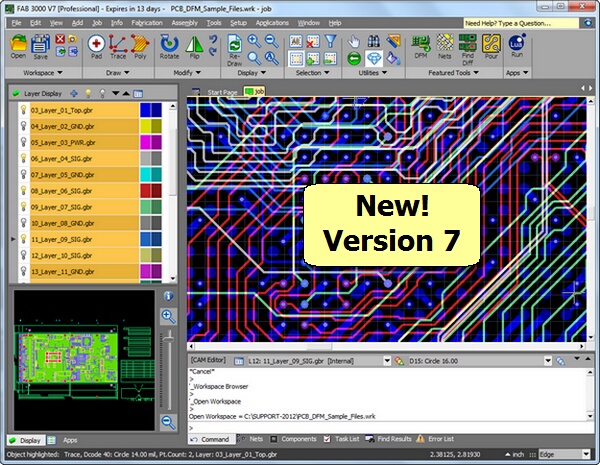Toggle visibility bulb for 03_Layer_01_Top.gbr
Image resolution: width=600 pixels, height=465 pixels.
[x=23, y=110]
